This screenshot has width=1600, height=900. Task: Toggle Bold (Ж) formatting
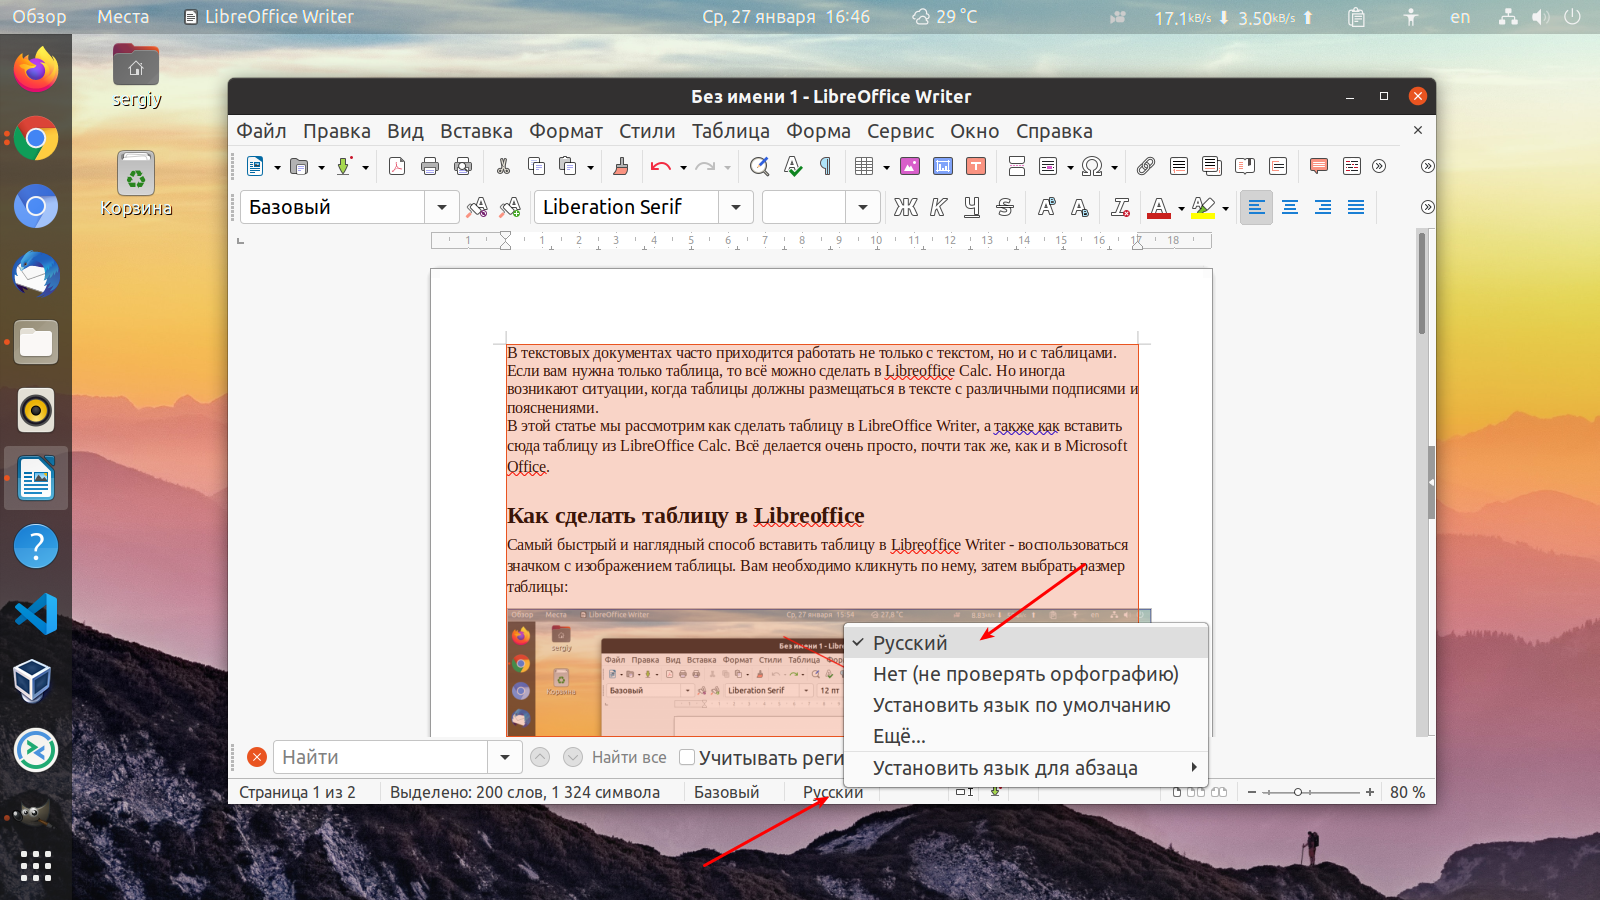point(906,207)
